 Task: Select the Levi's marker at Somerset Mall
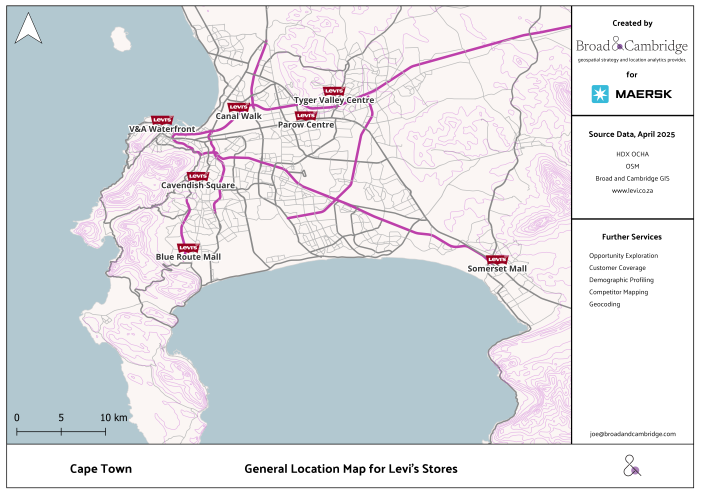coord(497,259)
